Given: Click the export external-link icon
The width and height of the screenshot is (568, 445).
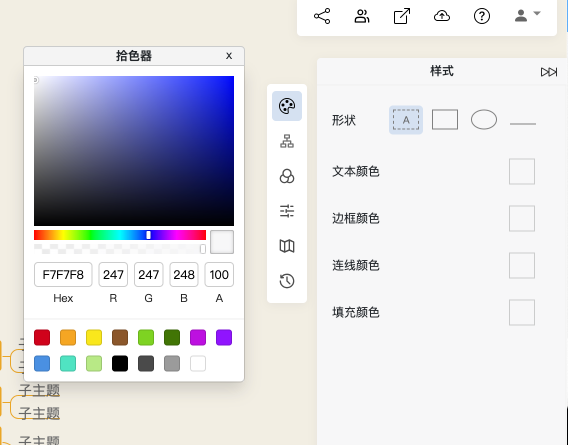Looking at the screenshot, I should [402, 16].
